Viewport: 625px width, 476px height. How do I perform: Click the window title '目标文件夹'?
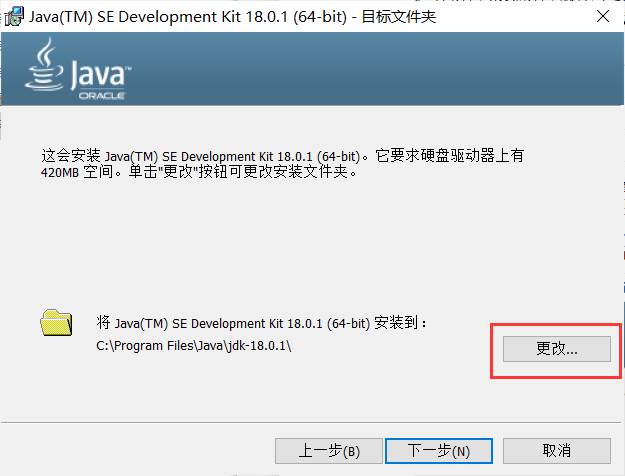tap(399, 17)
